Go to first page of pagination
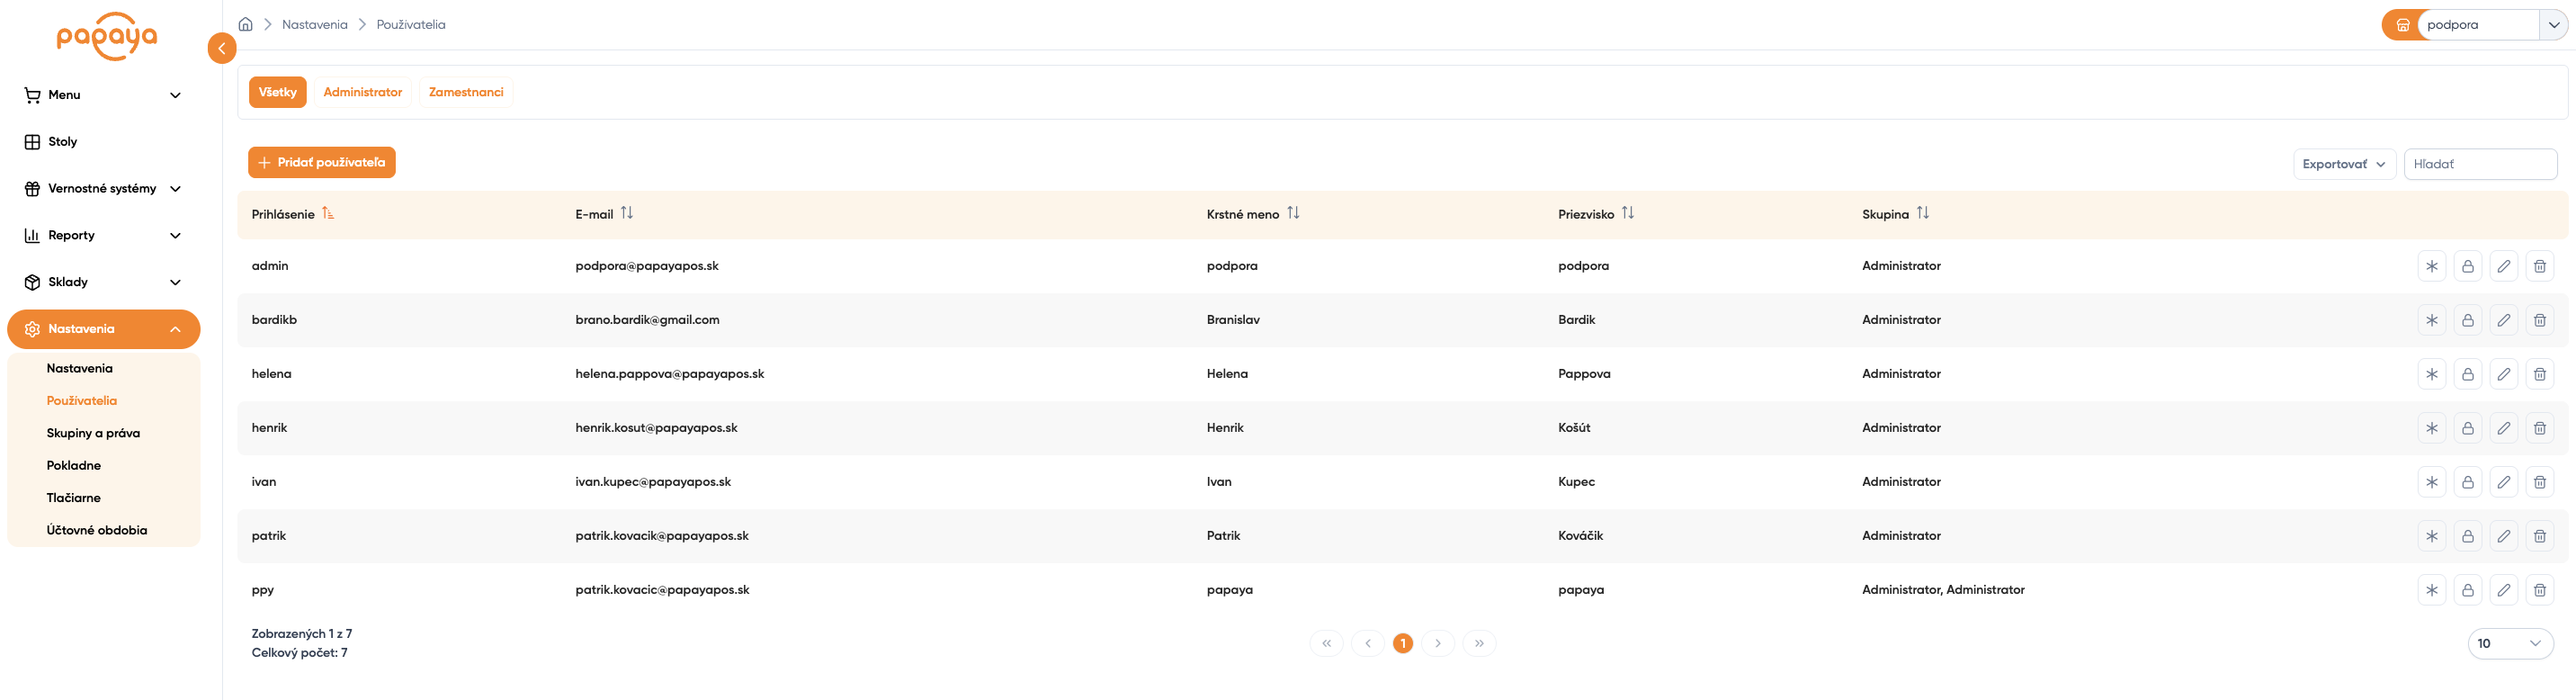This screenshot has height=700, width=2576. tap(1326, 643)
